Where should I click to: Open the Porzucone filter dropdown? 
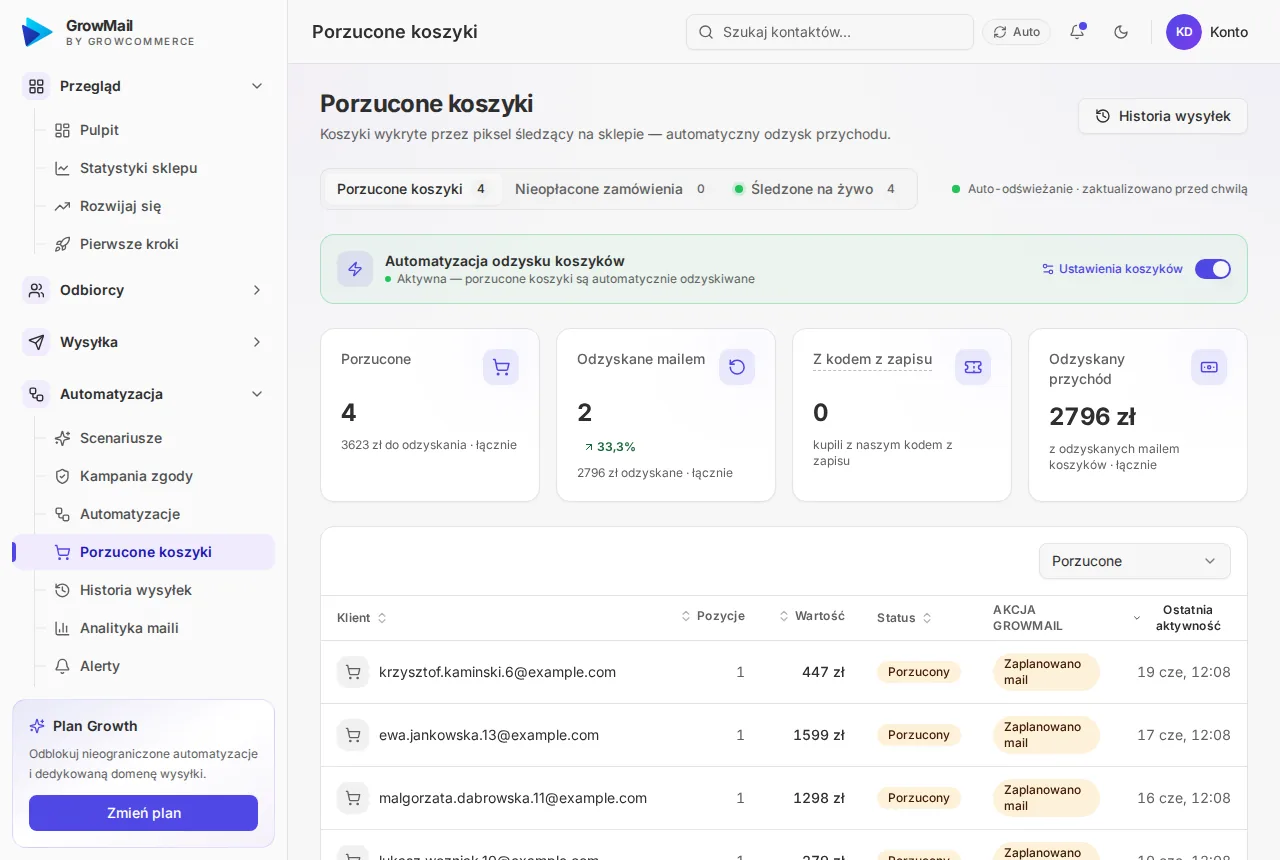(x=1135, y=561)
